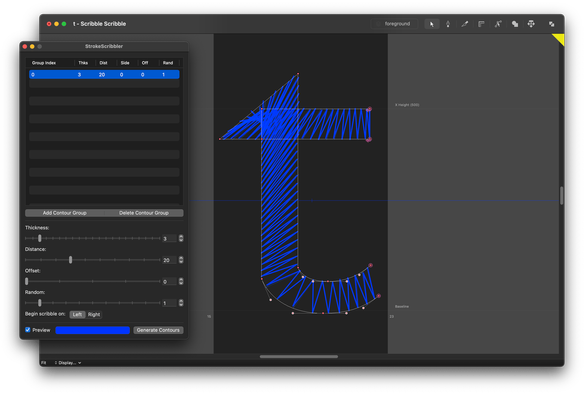The height and width of the screenshot is (394, 585).
Task: Click the Thickness value field
Action: coord(169,238)
